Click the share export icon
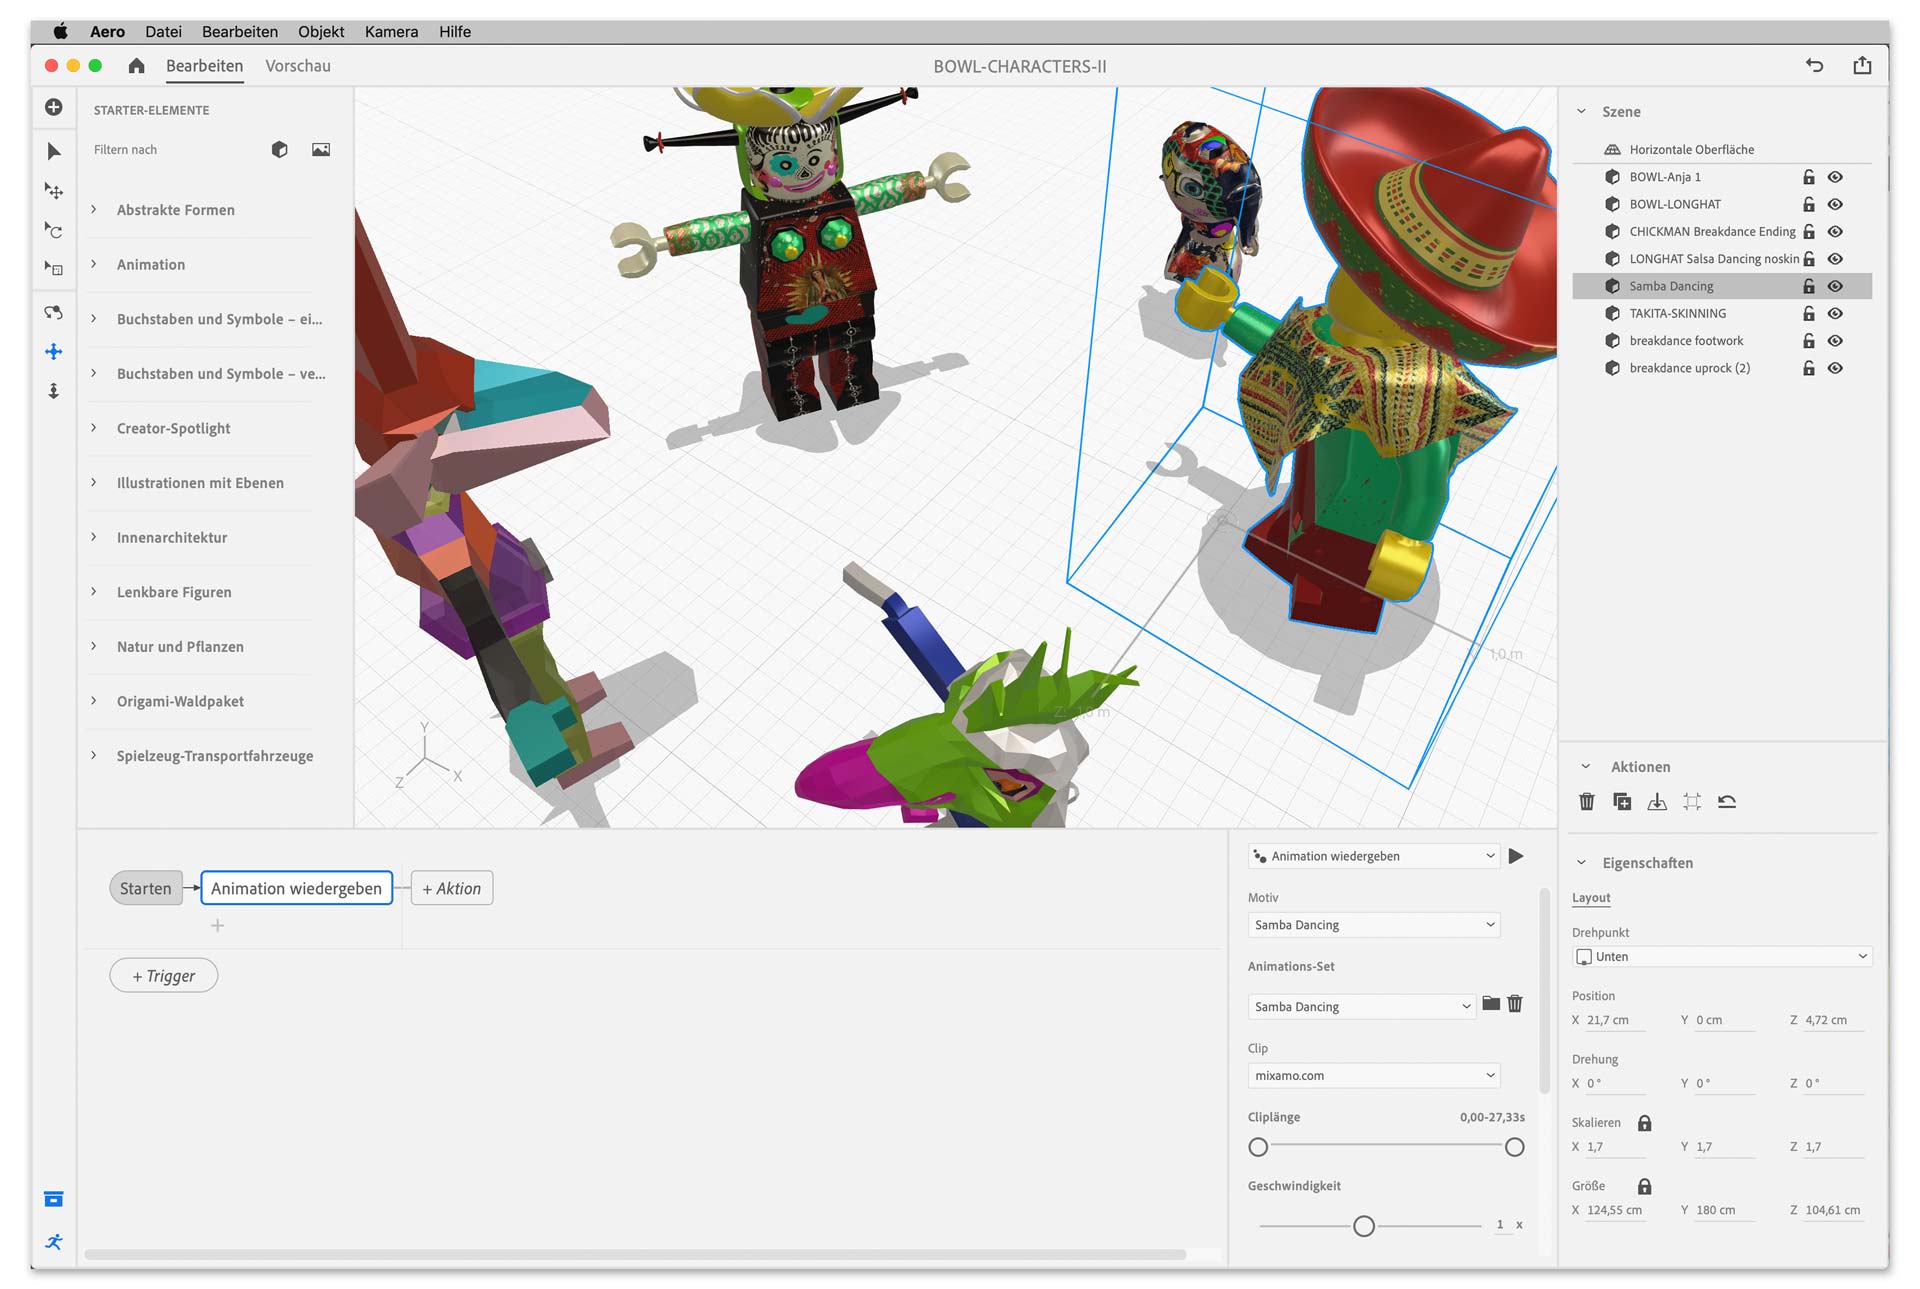The width and height of the screenshot is (1920, 1289). tap(1862, 65)
